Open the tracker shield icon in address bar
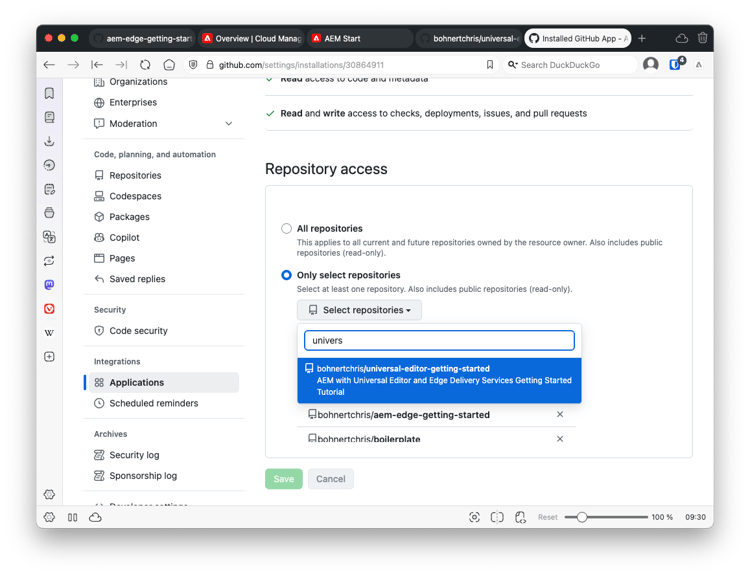The height and width of the screenshot is (576, 750). [x=193, y=65]
